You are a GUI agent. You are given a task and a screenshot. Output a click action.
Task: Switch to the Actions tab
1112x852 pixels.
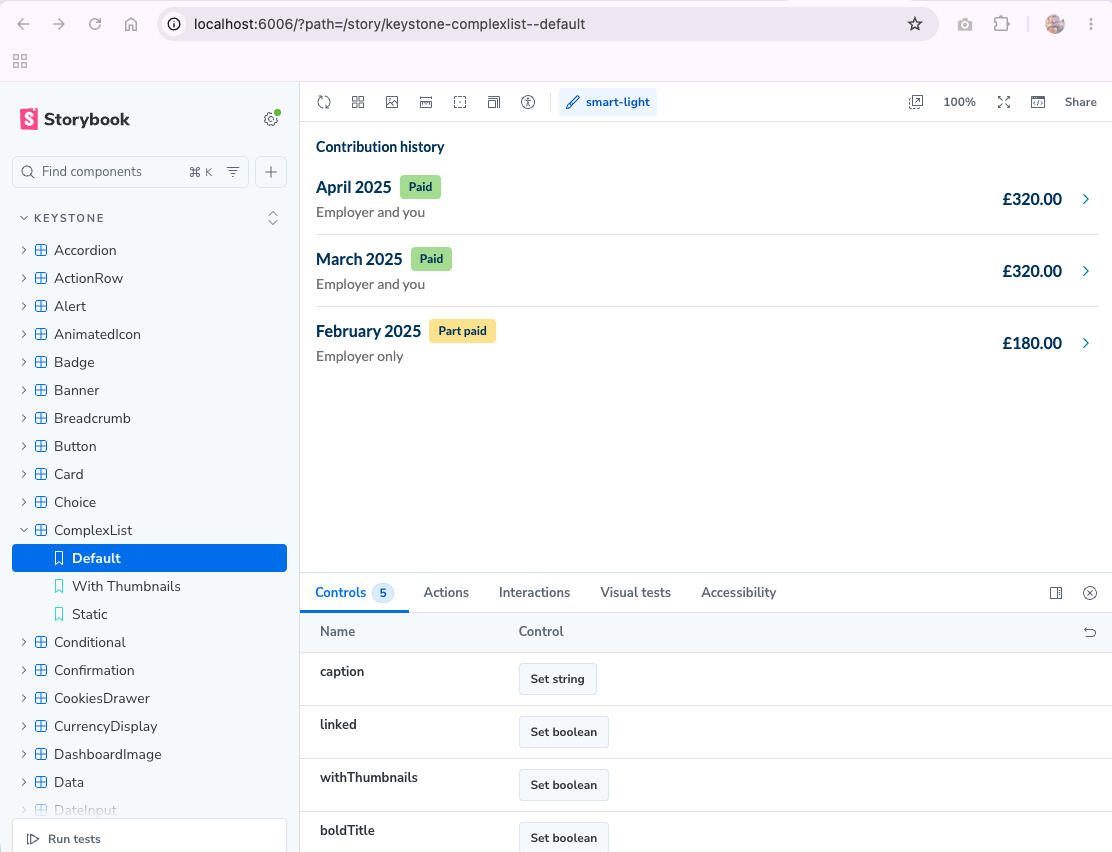[446, 593]
